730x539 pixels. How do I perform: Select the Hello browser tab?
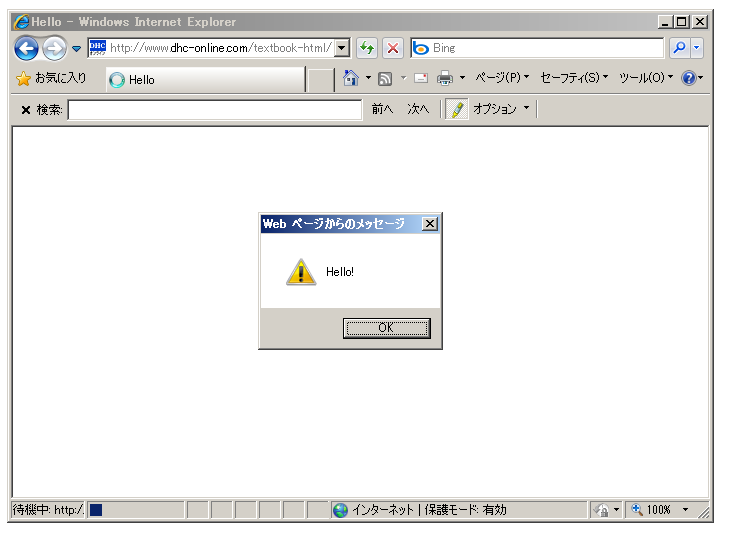click(x=206, y=80)
